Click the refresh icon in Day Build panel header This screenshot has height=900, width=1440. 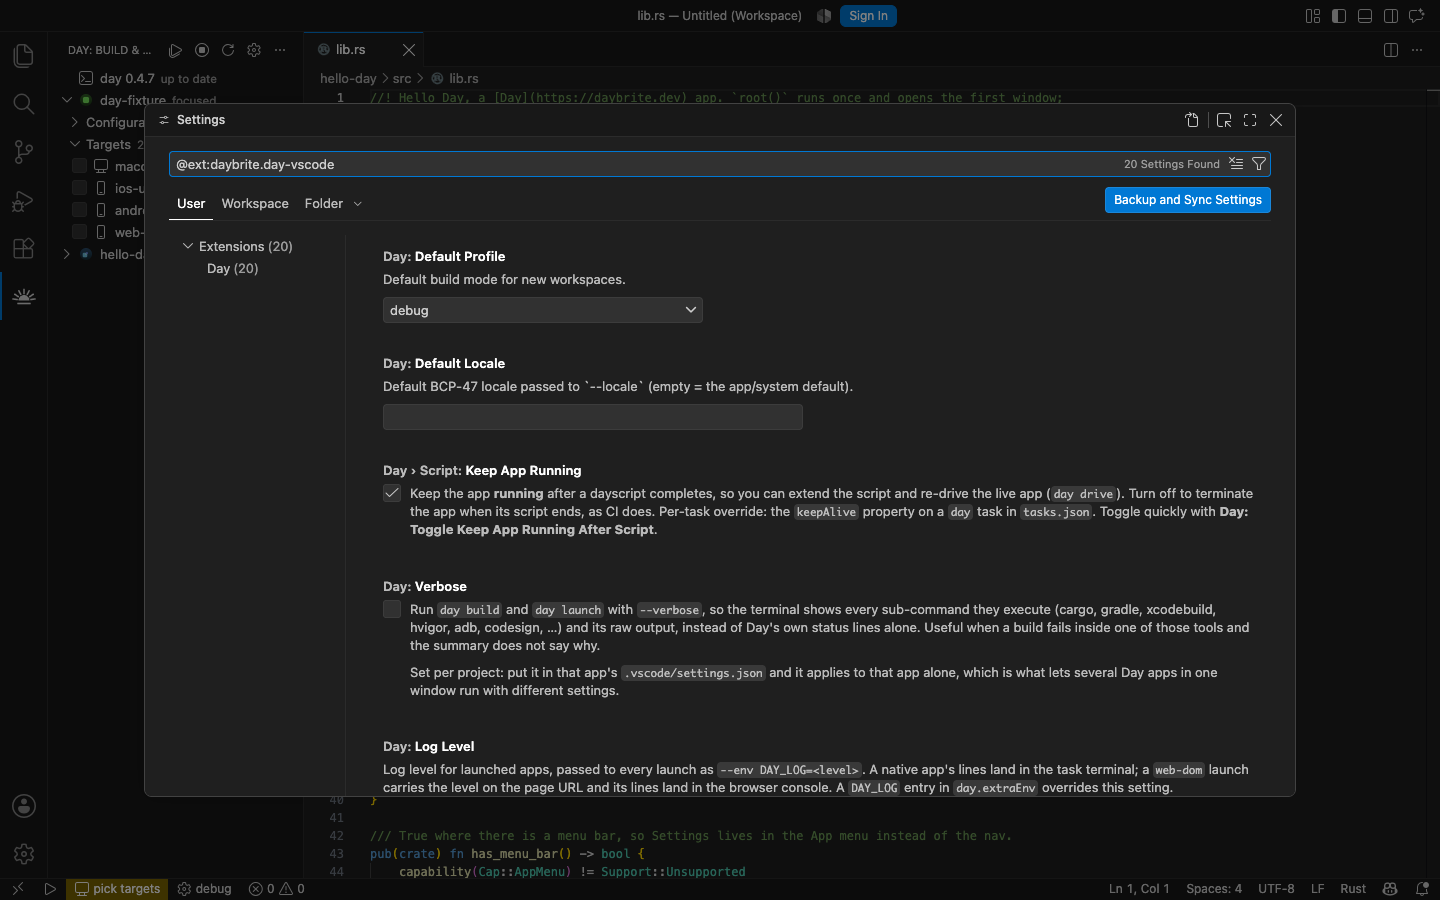click(228, 50)
